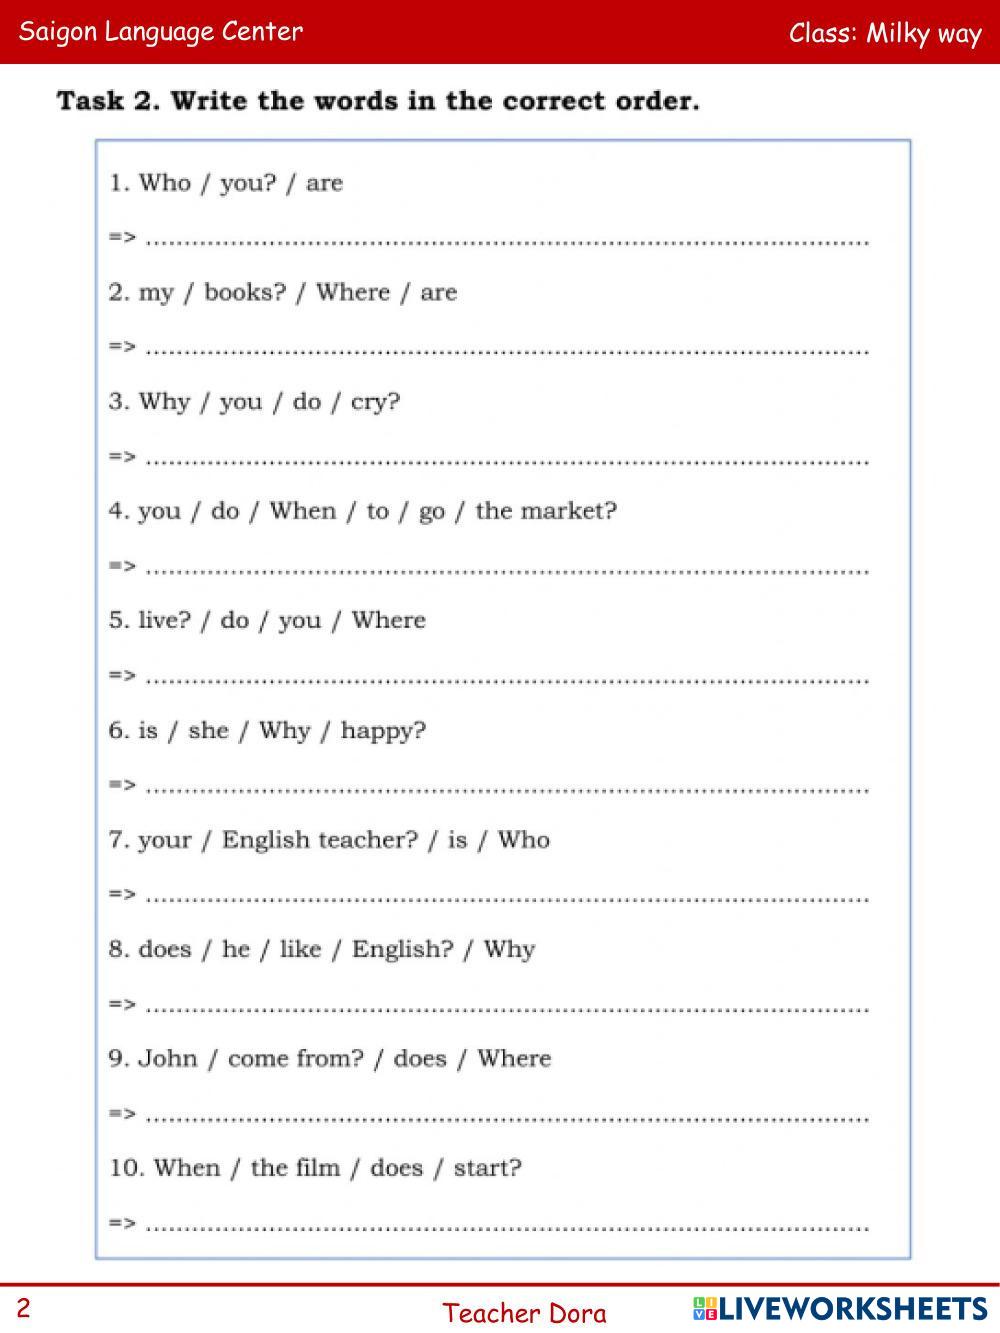Click the answer line for question 10
The width and height of the screenshot is (1000, 1333).
(x=507, y=1222)
